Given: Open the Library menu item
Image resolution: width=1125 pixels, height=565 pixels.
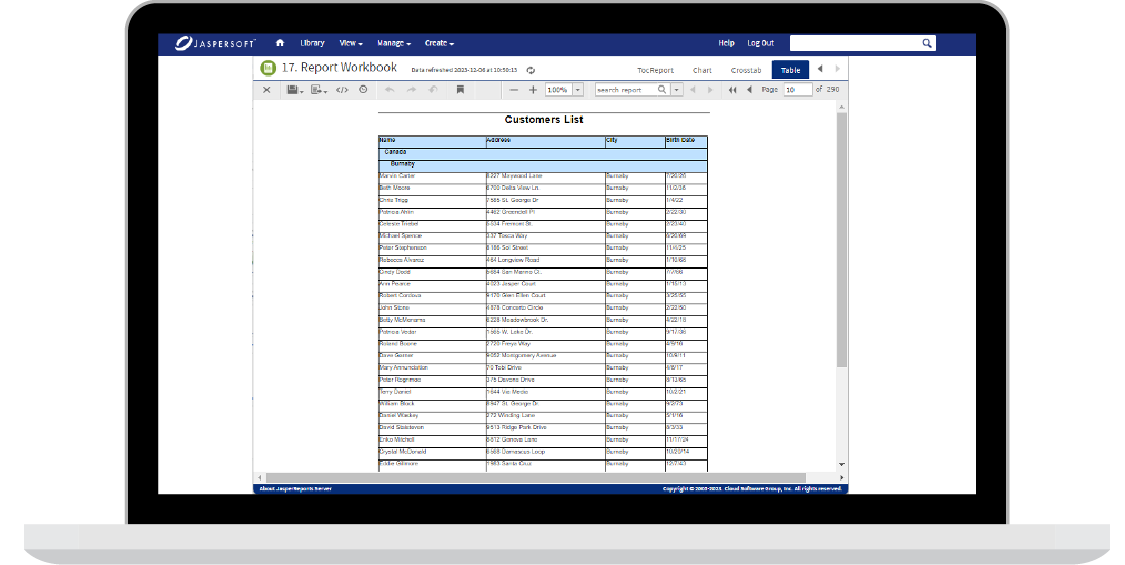Looking at the screenshot, I should [312, 43].
